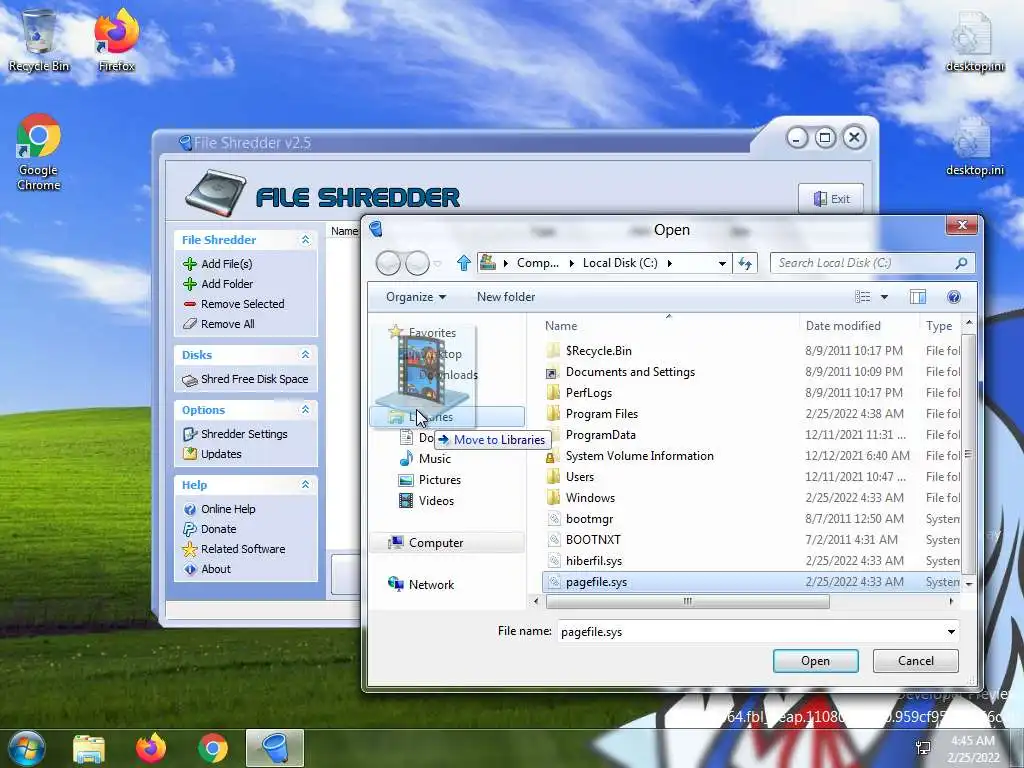Click Remove Selected in File Shredder

(234, 304)
